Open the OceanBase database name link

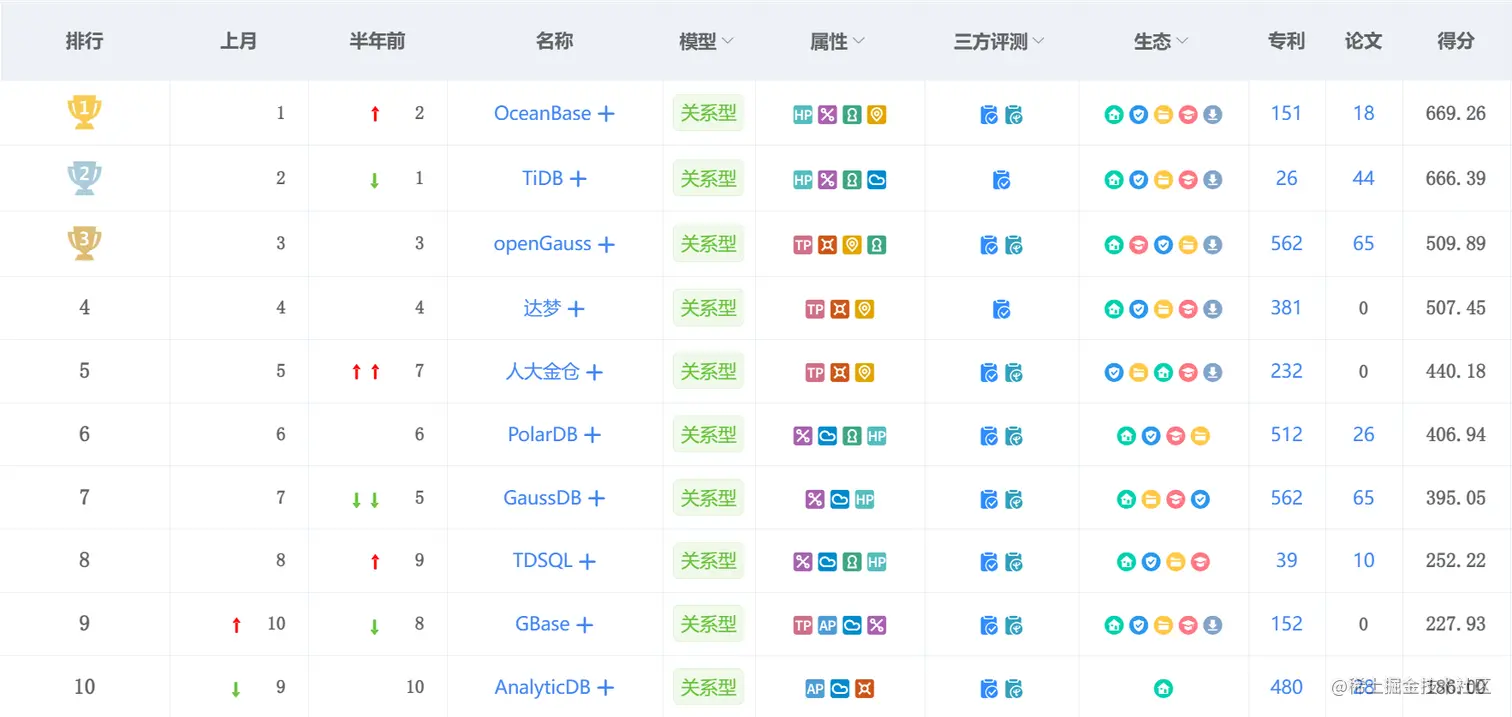pyautogui.click(x=542, y=114)
